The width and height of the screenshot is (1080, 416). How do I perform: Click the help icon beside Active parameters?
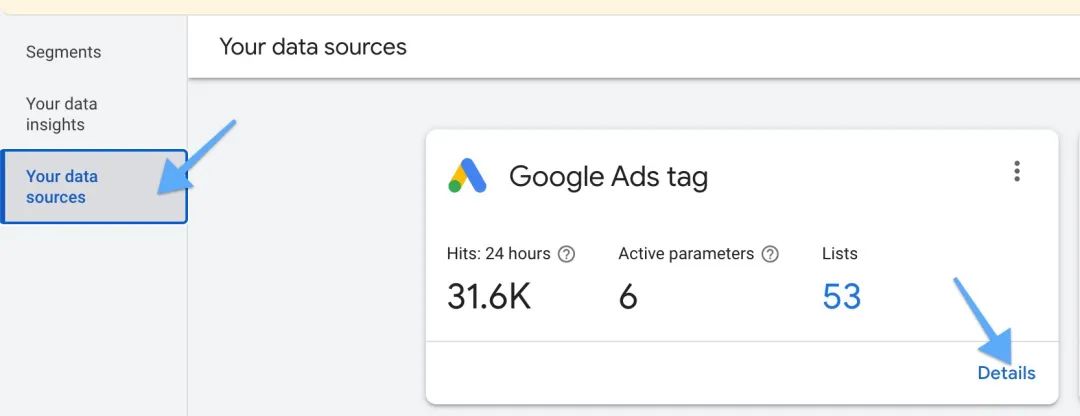pyautogui.click(x=770, y=254)
